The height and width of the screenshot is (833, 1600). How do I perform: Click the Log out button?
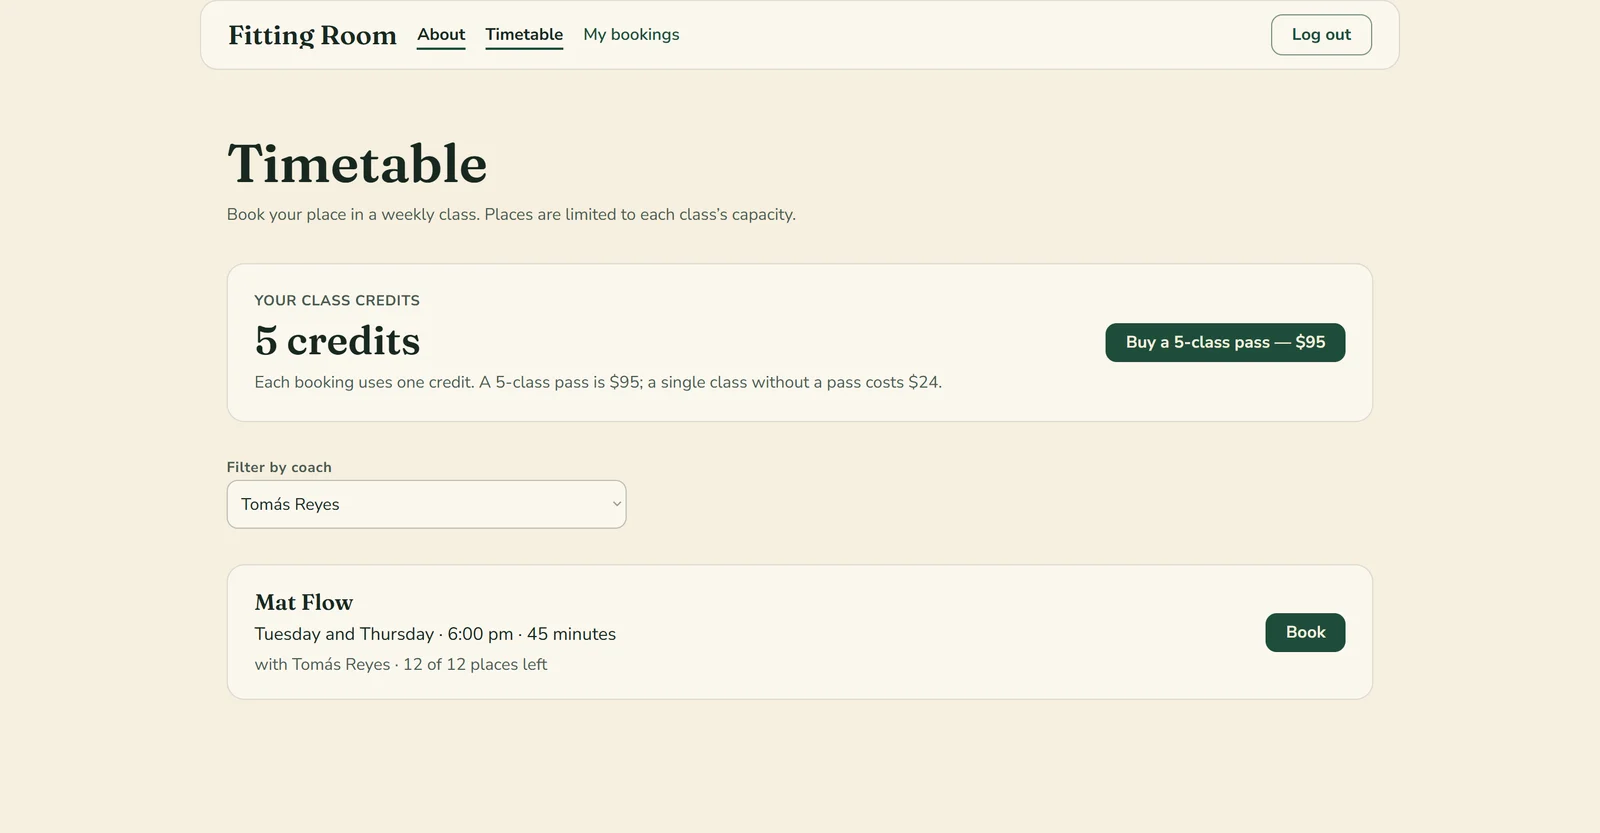click(x=1321, y=35)
